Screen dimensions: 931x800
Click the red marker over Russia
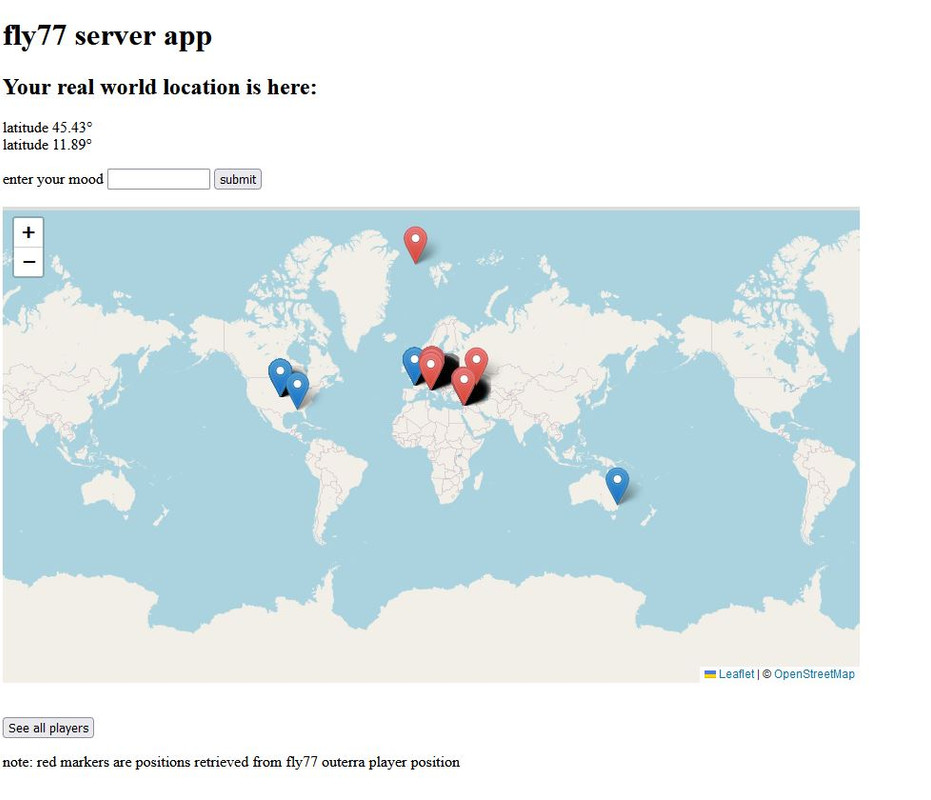point(477,364)
